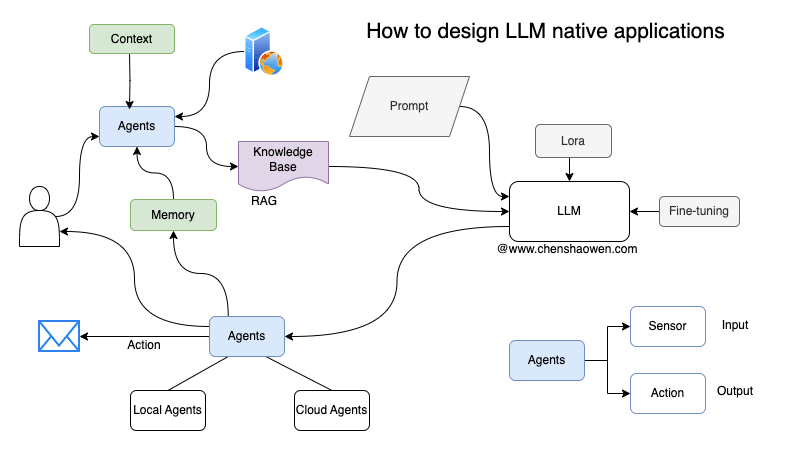Click the Agents box above Local Agents
Image resolution: width=788 pixels, height=471 pixels.
[247, 336]
